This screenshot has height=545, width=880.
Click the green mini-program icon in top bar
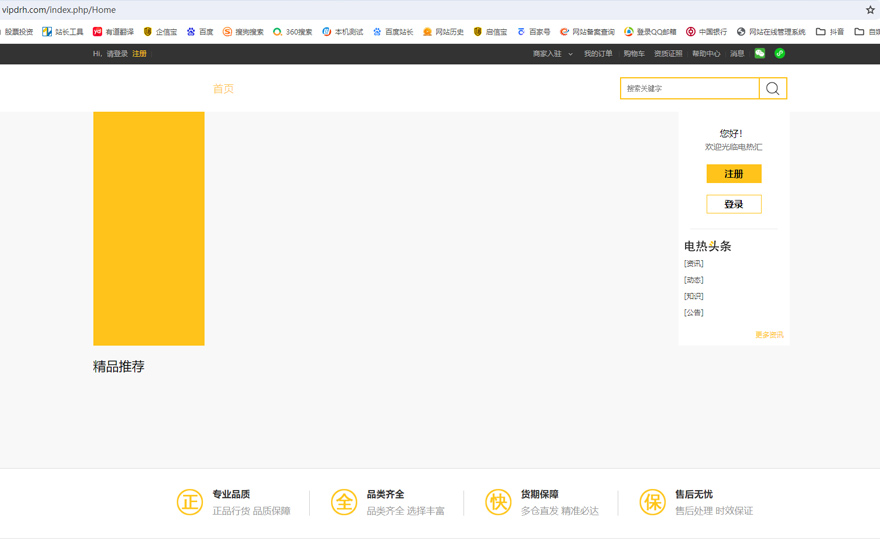[x=780, y=54]
